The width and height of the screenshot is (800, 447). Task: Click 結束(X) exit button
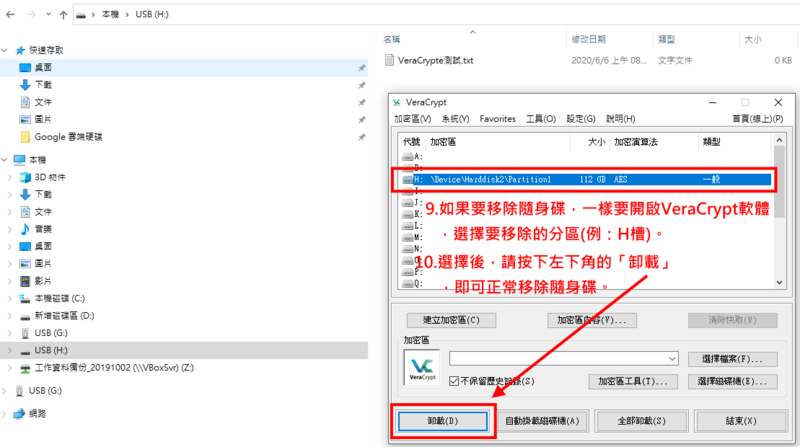(x=741, y=421)
